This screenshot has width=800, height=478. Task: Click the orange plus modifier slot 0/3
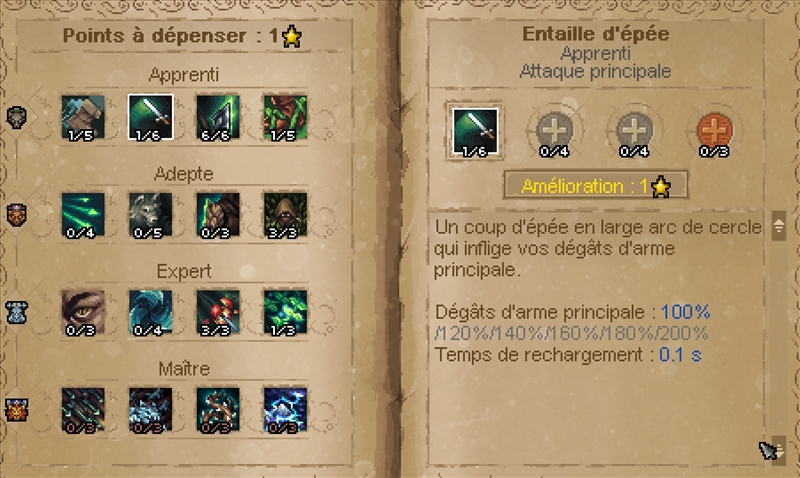714,132
